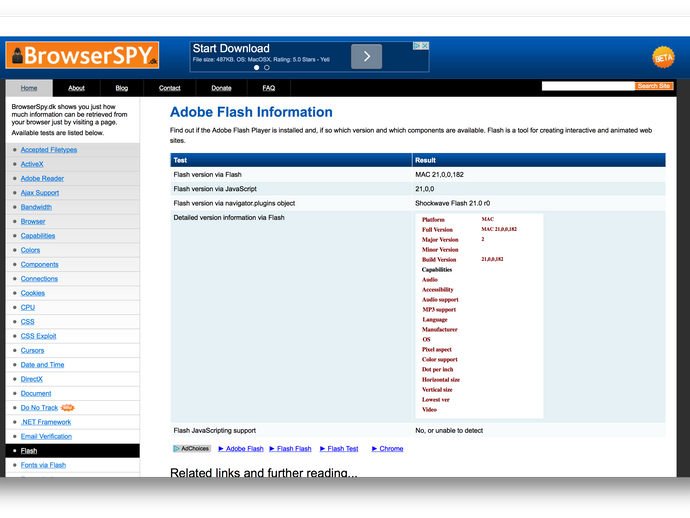Open the ActiveX test link

32,164
